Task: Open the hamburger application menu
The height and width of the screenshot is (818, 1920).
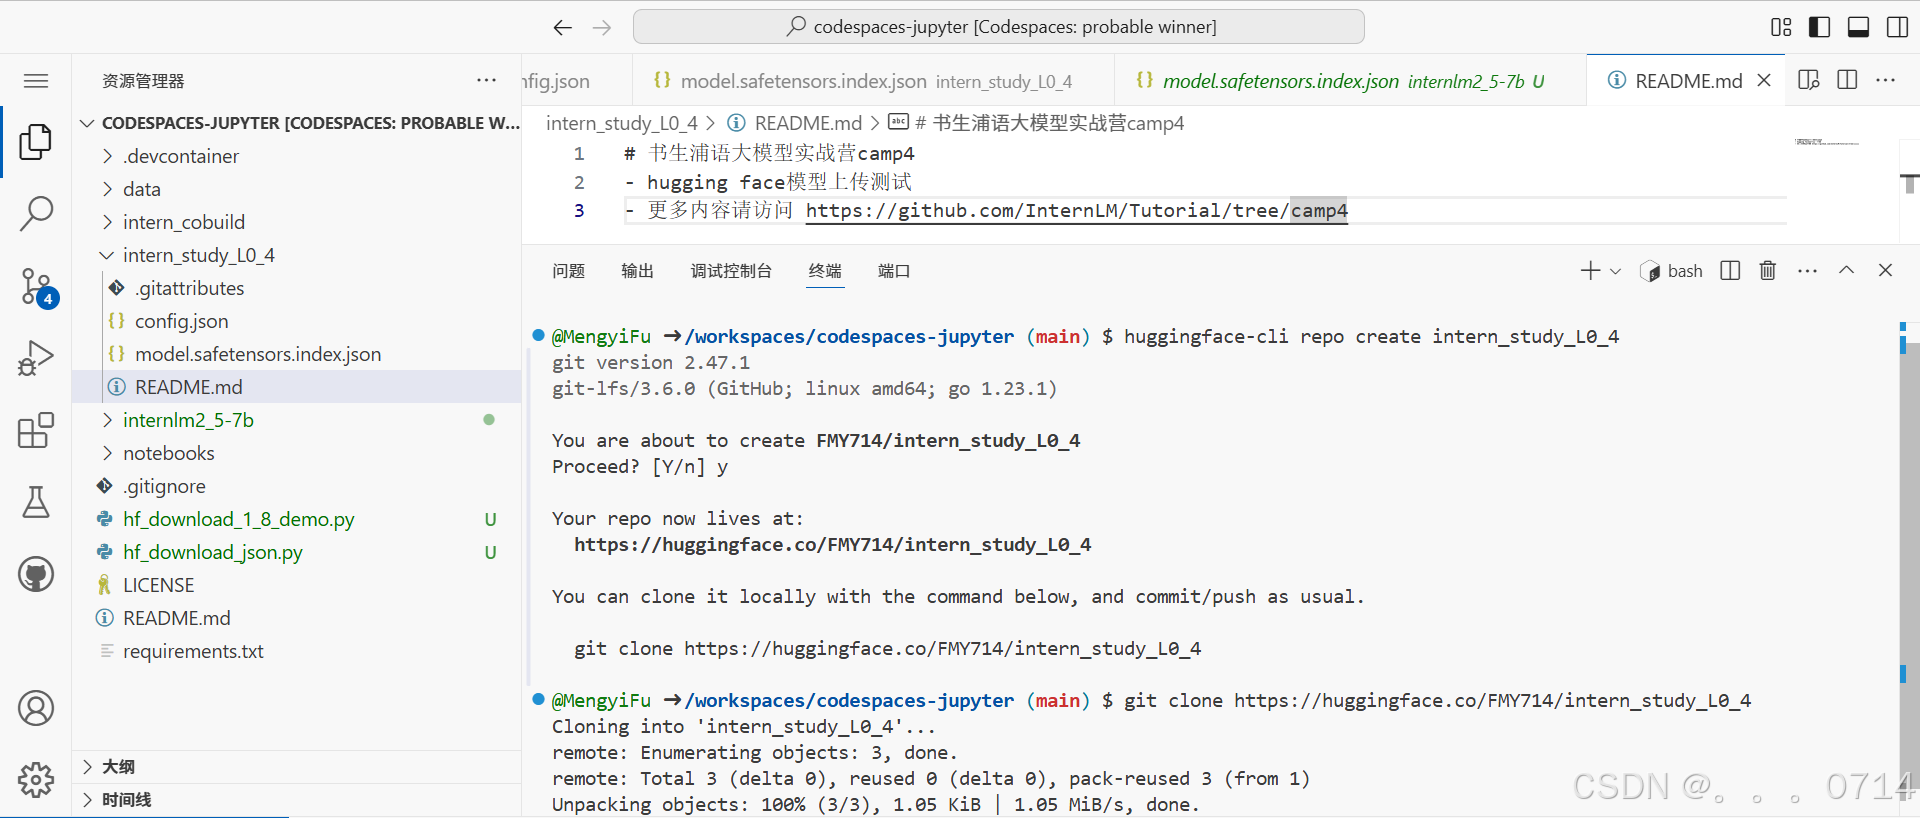Action: [36, 81]
